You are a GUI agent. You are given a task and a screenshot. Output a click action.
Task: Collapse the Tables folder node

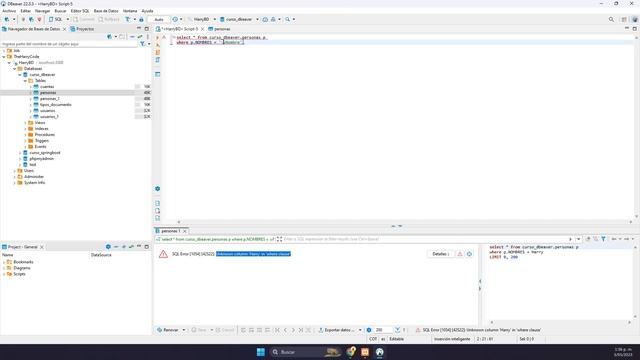click(25, 81)
